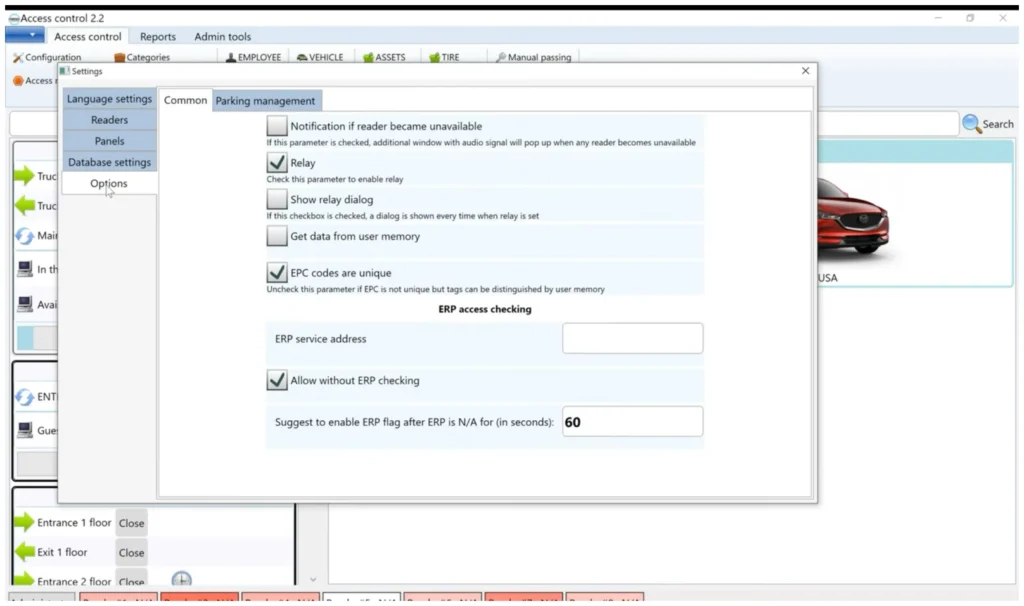The image size is (1024, 606).
Task: Click the scroll down arrow of left panel
Action: pos(313,579)
